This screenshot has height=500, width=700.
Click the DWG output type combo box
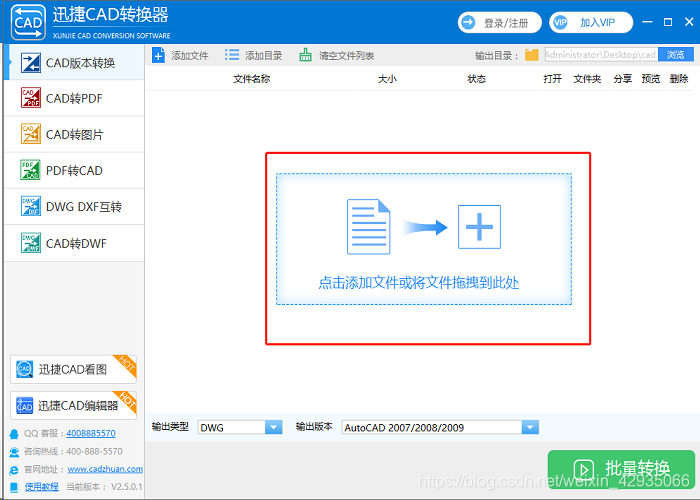coord(240,427)
